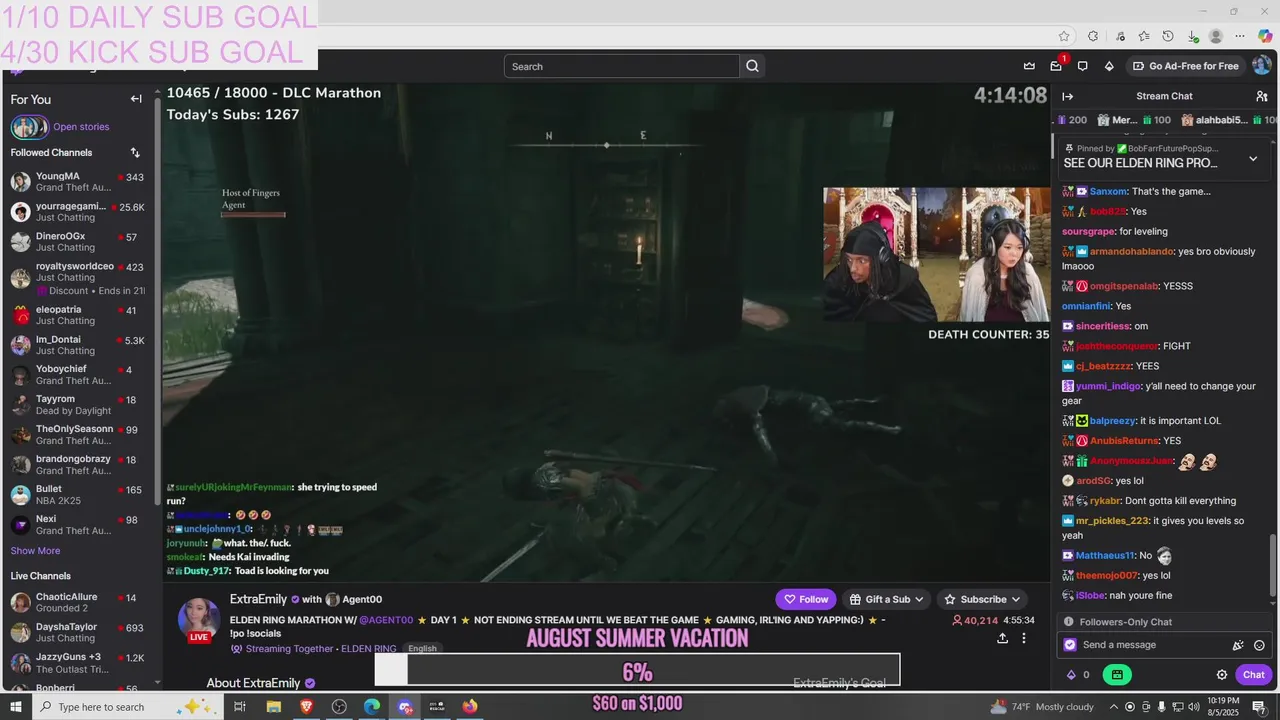Image resolution: width=1280 pixels, height=720 pixels.
Task: Click the chat identity badge icon
Action: [x=1070, y=645]
